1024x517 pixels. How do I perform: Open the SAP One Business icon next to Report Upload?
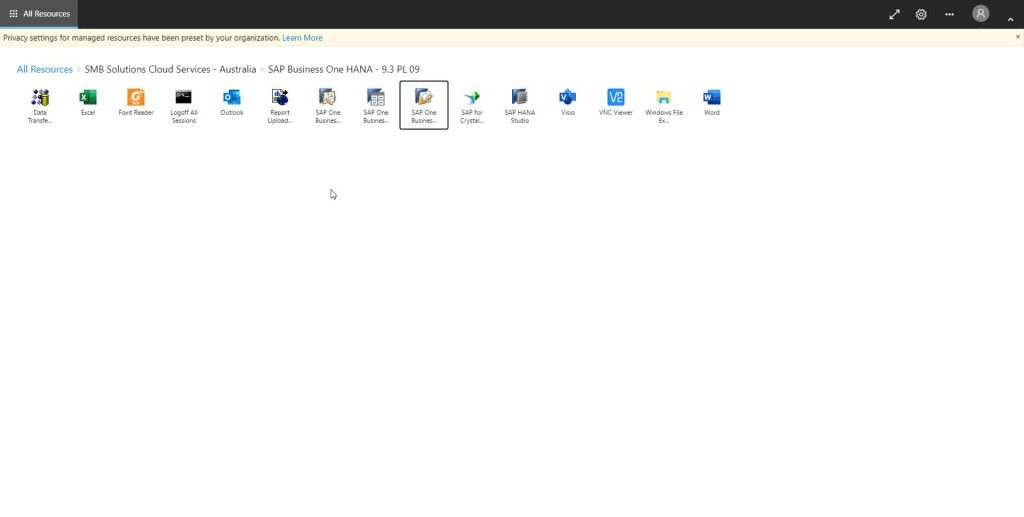click(328, 106)
